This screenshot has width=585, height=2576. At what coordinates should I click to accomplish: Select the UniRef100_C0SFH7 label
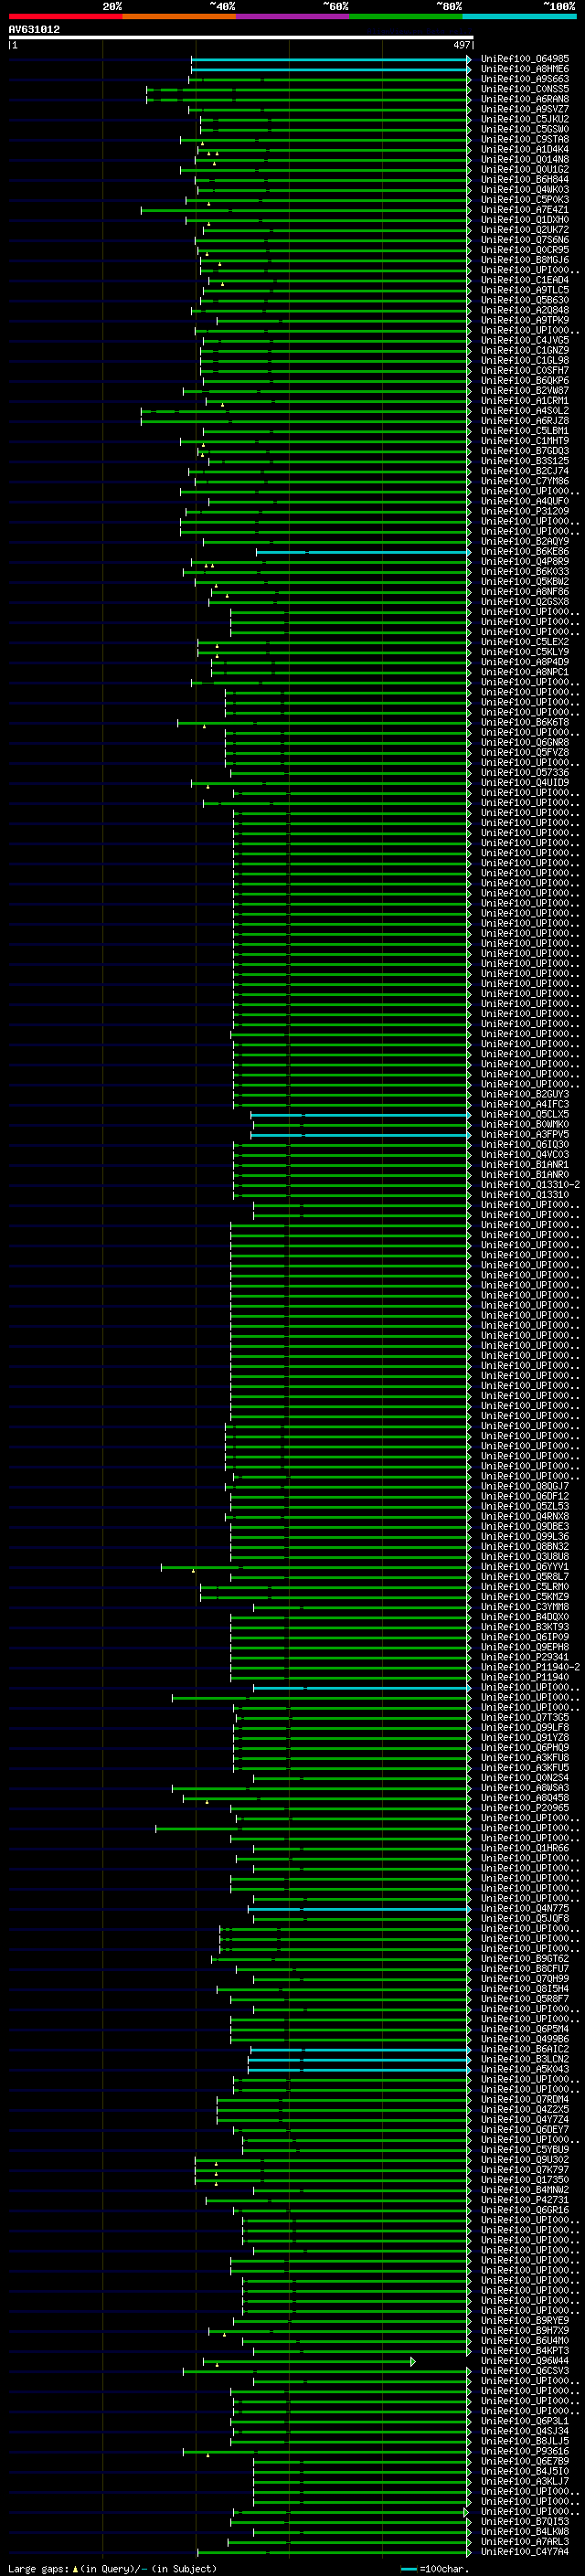(x=525, y=370)
